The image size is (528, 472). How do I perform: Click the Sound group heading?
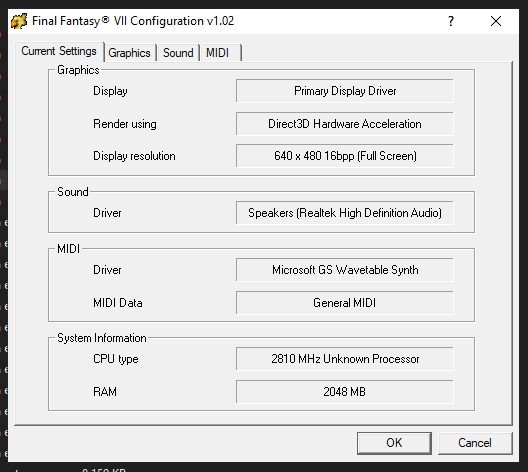[x=73, y=192]
